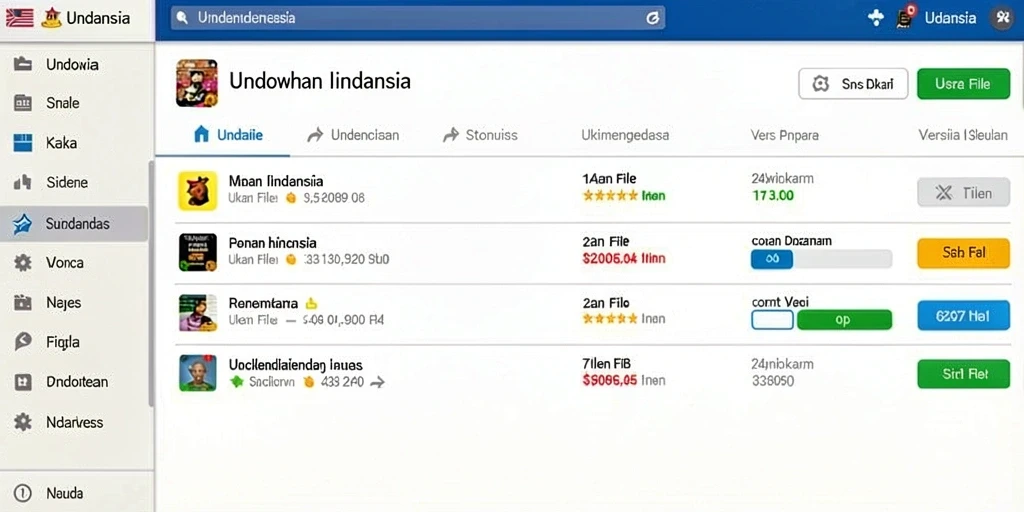Click the grey Tilen button

tap(963, 193)
